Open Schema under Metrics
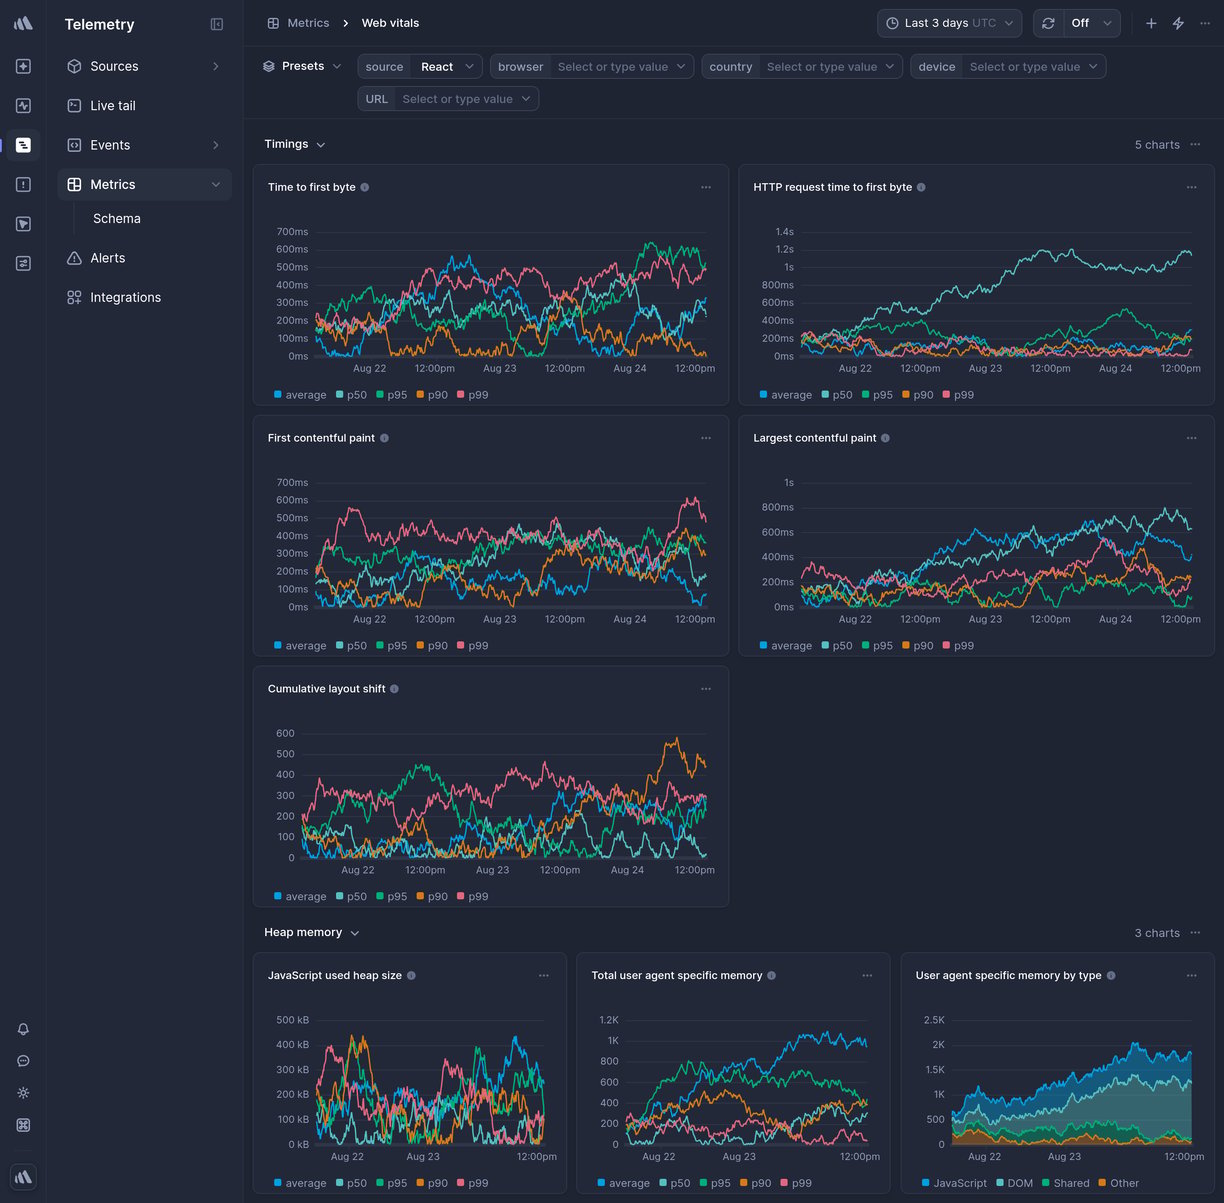1224x1203 pixels. 117,219
